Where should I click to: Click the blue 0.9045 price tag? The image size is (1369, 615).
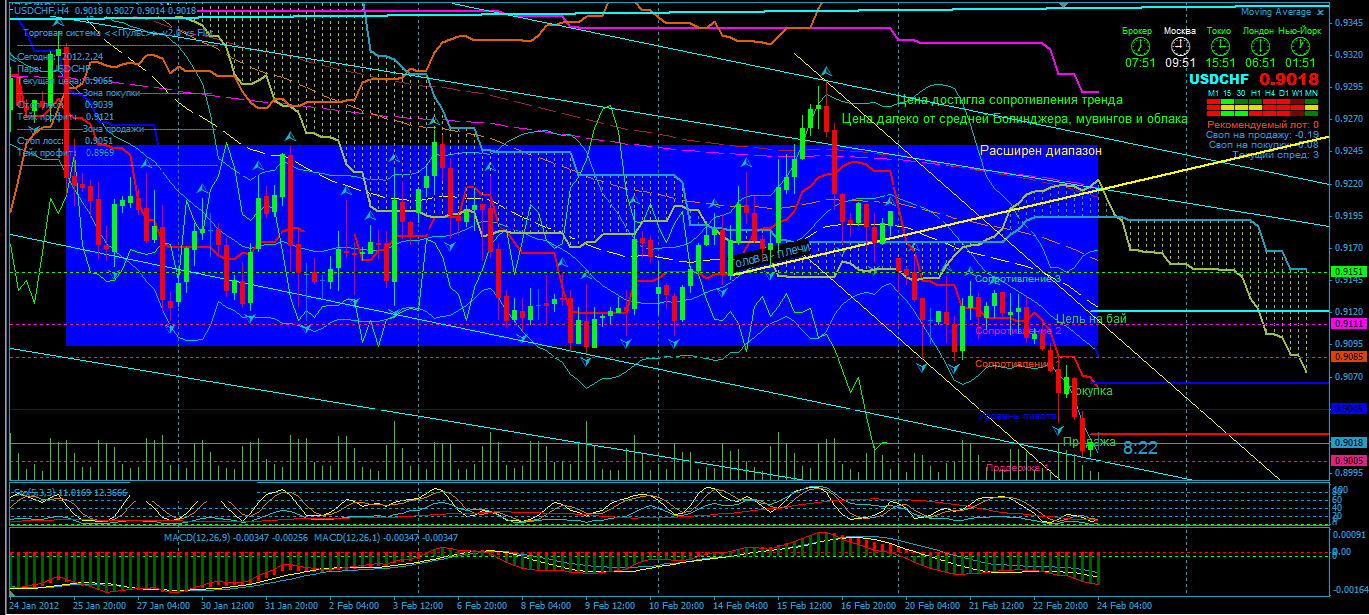[x=1349, y=408]
